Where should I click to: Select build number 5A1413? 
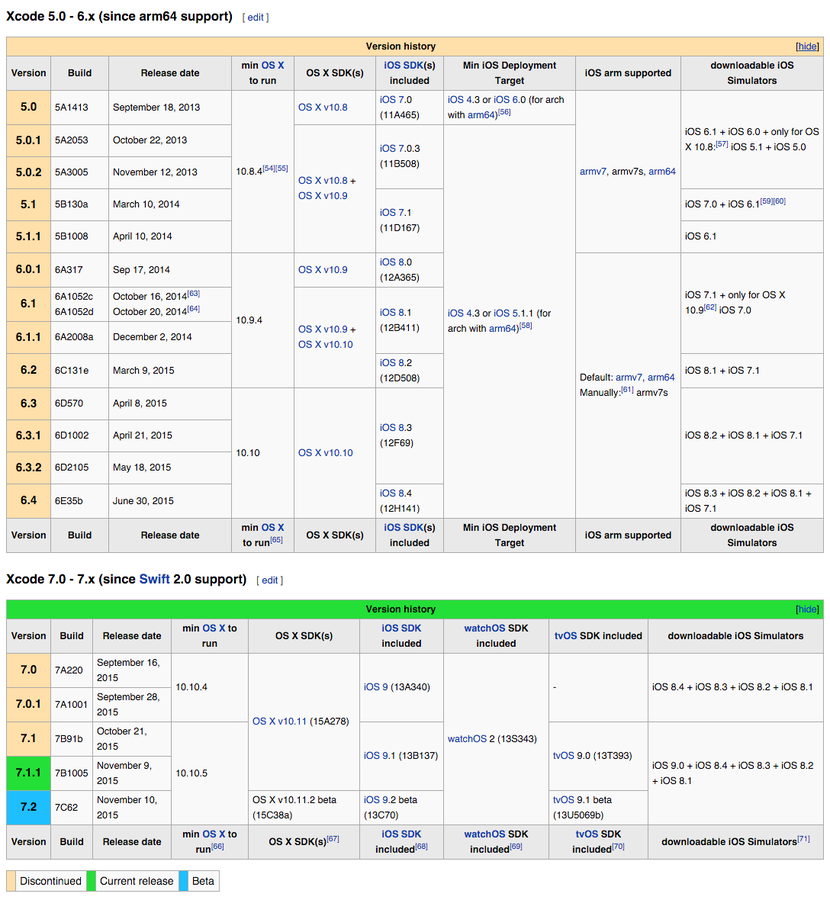(x=72, y=107)
